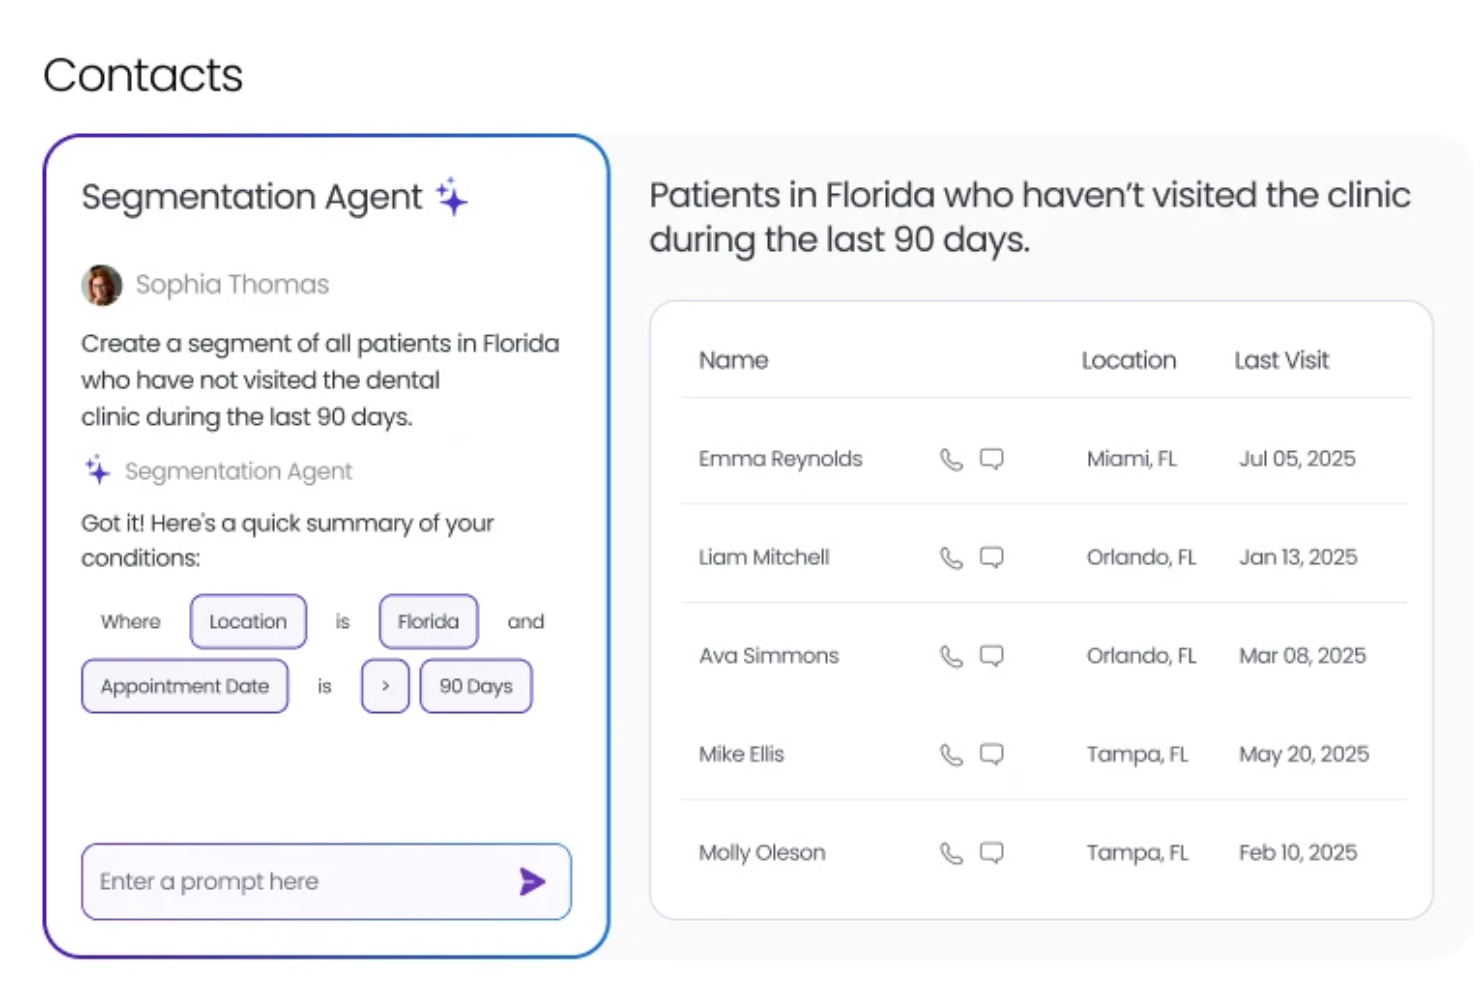1480x987 pixels.
Task: Select patient name Emma Reynolds
Action: (780, 459)
